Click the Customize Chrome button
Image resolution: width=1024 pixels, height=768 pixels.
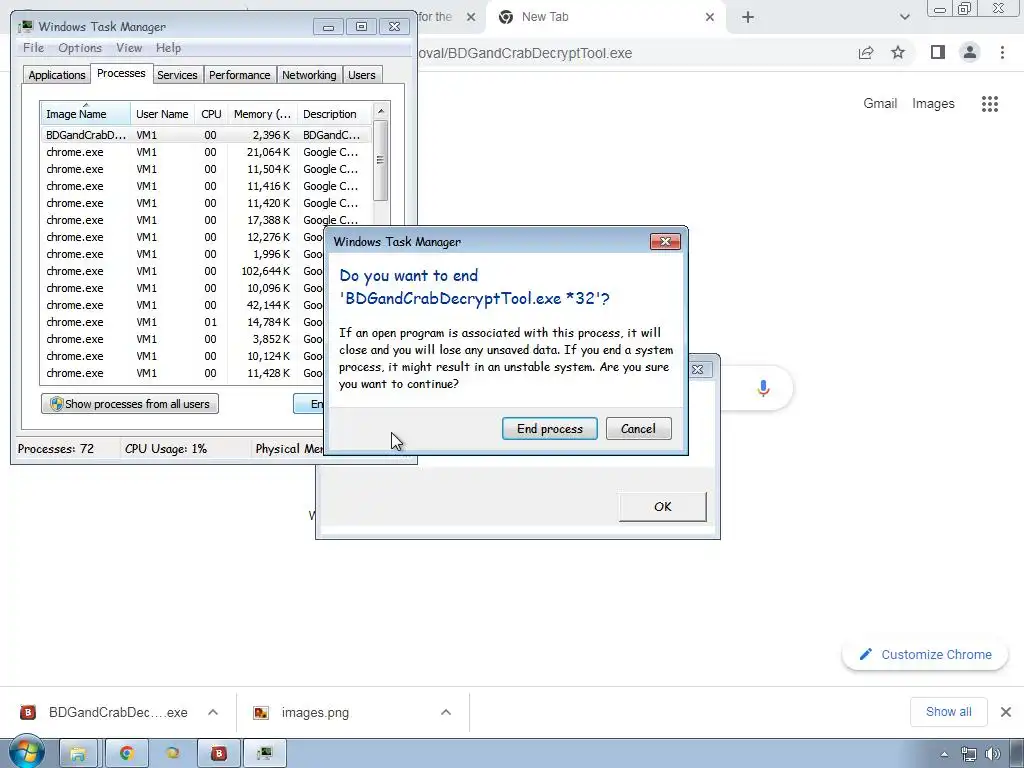(925, 654)
